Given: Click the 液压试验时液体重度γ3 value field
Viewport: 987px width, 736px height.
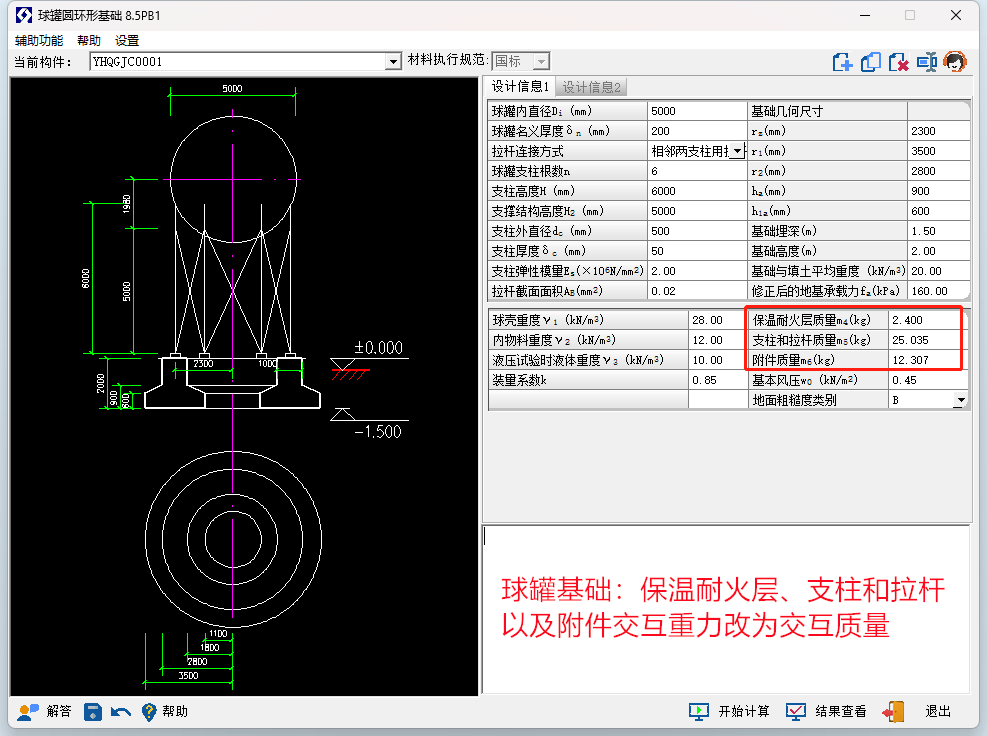Looking at the screenshot, I should [718, 360].
